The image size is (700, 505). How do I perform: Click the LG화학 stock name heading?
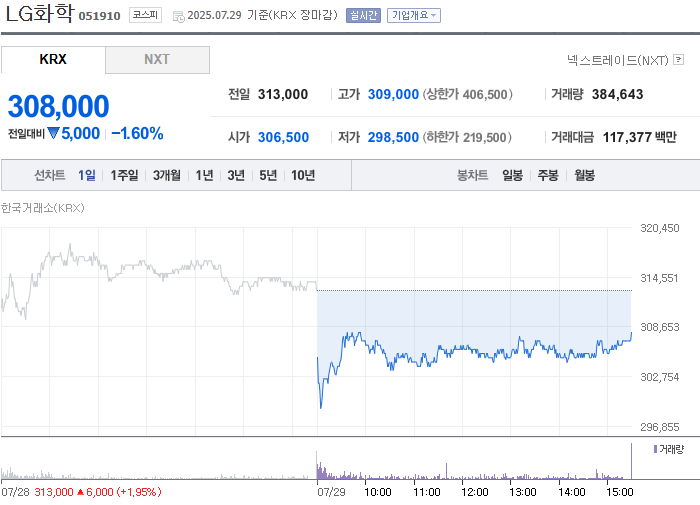(x=39, y=14)
